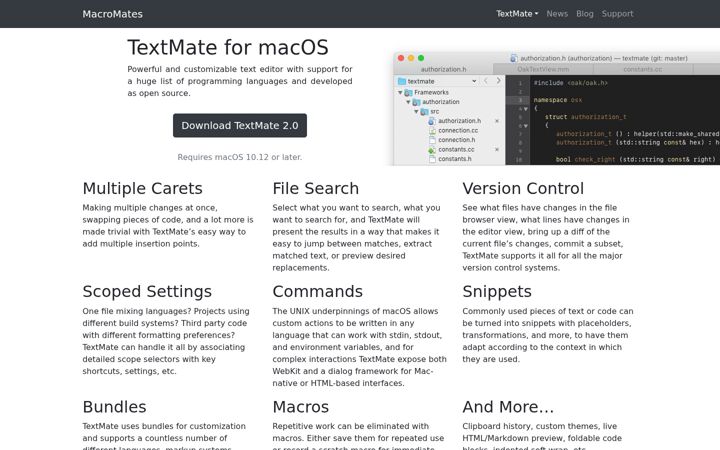Viewport: 720px width, 450px height.
Task: Click constants.cc file icon in tree
Action: coord(432,150)
